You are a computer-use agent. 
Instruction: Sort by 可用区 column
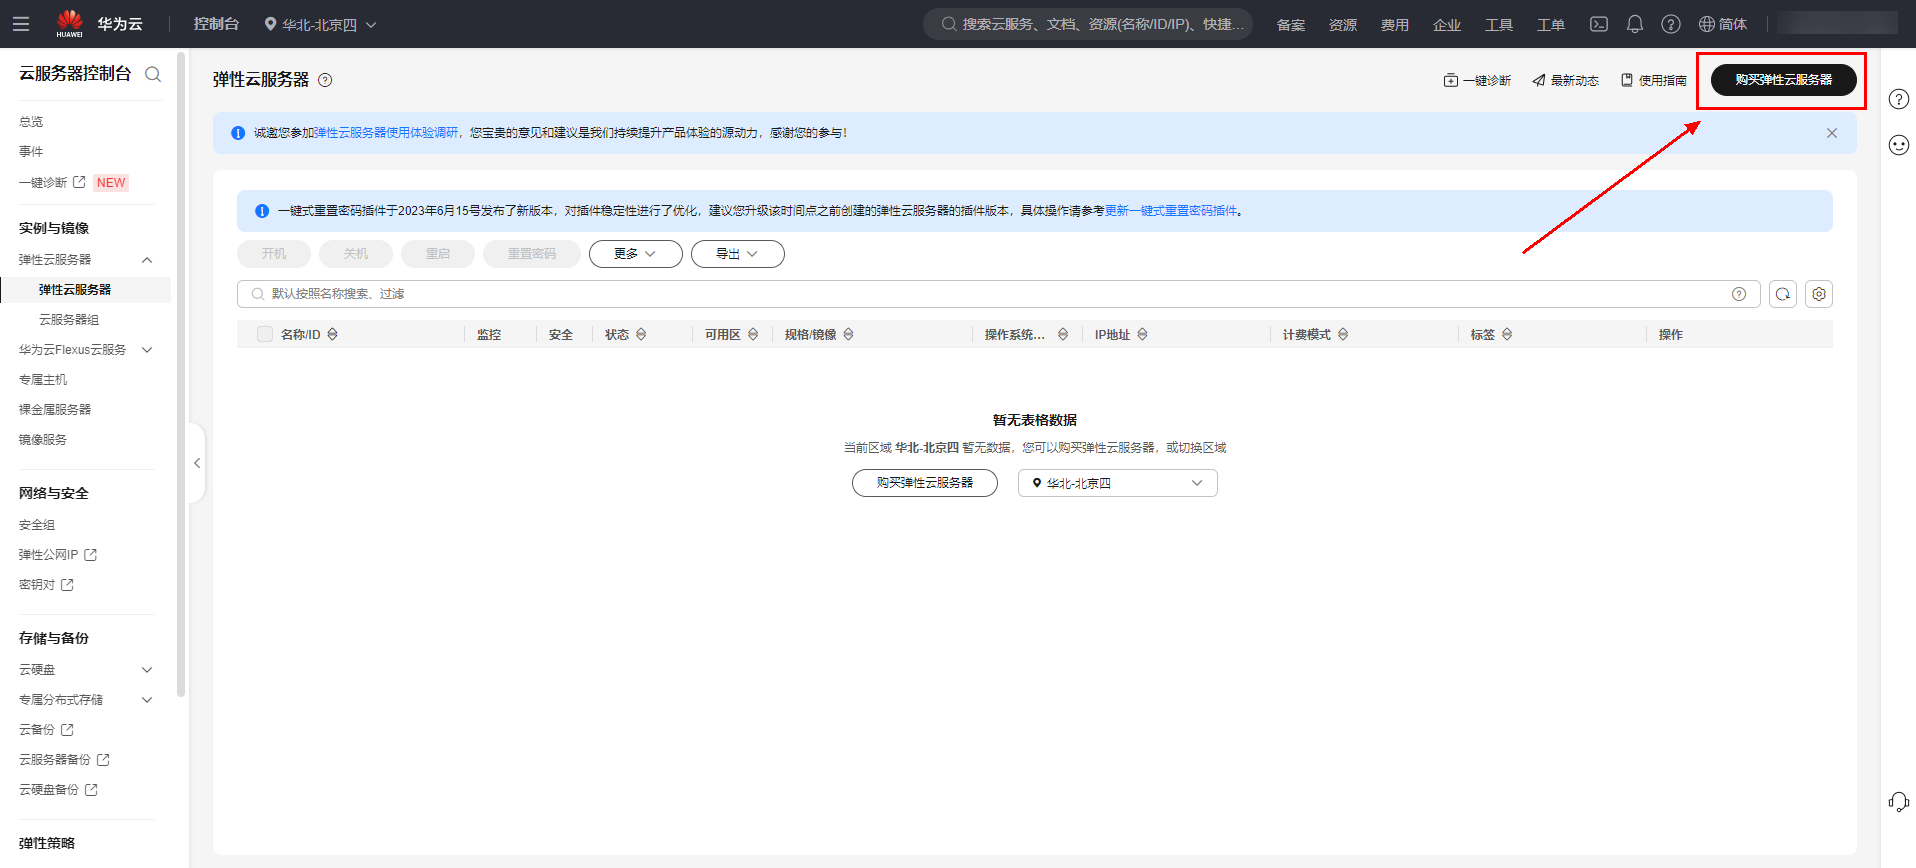coord(753,334)
